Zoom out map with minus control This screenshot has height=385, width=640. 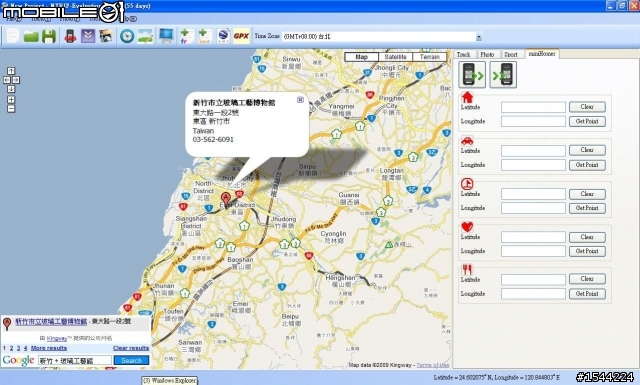point(11,109)
